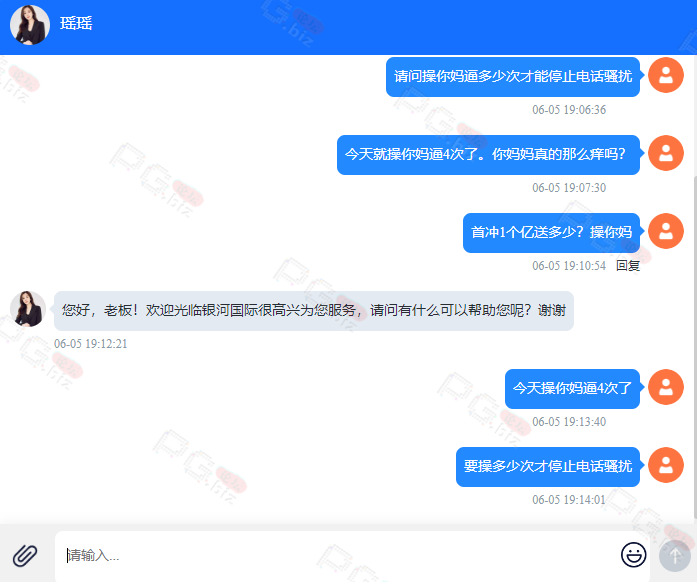The height and width of the screenshot is (582, 697).
Task: Click the 回复 reply link
Action: point(628,266)
